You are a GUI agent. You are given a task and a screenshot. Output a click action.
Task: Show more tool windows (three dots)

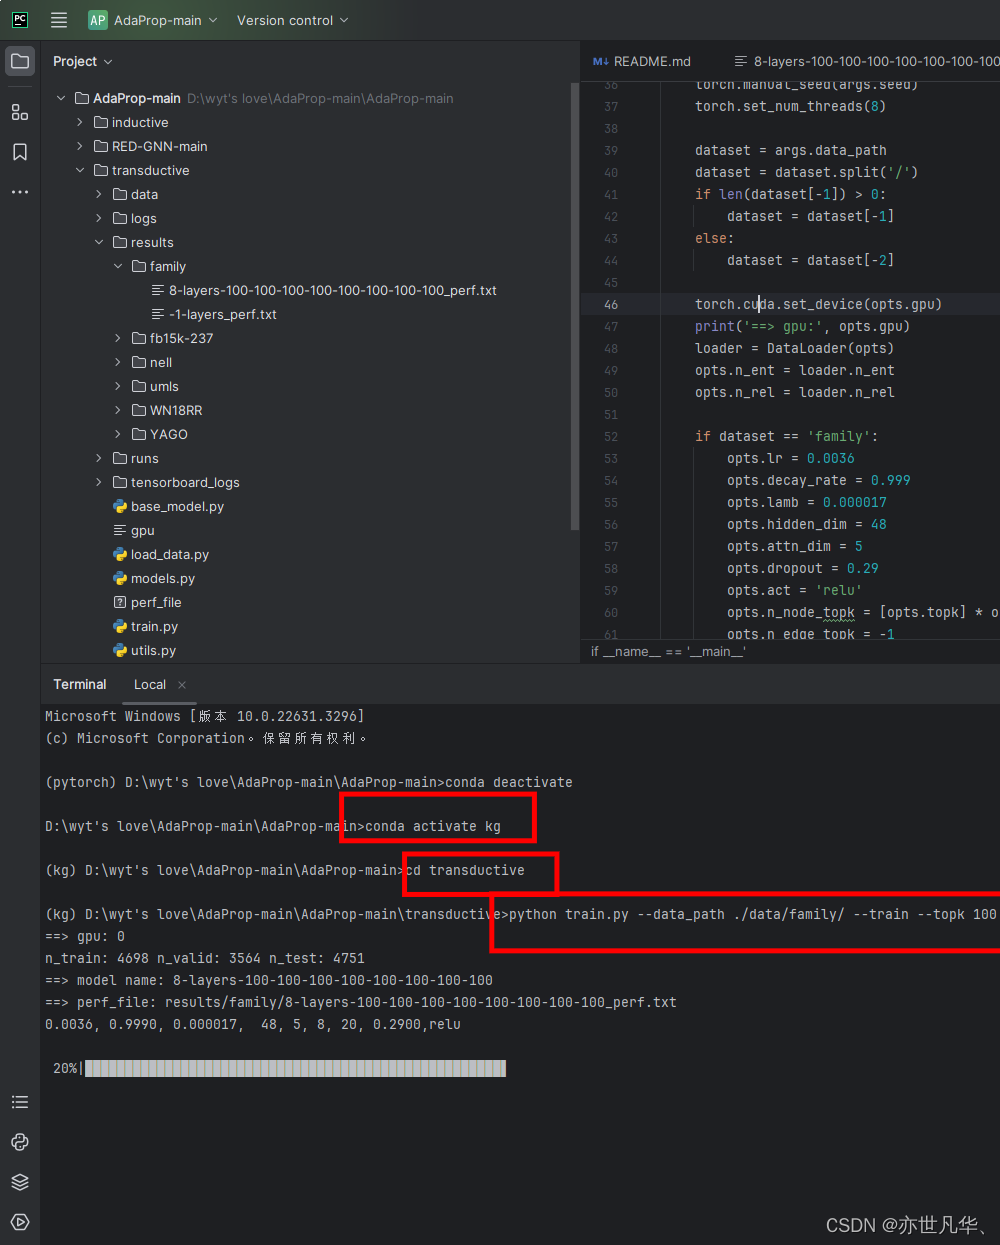click(20, 192)
